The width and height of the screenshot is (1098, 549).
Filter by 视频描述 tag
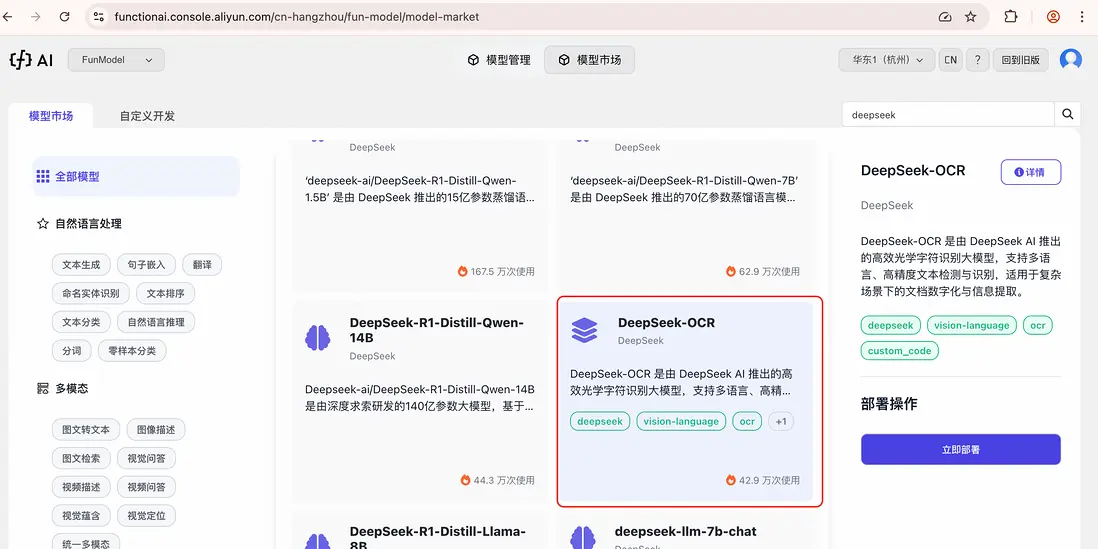click(81, 487)
